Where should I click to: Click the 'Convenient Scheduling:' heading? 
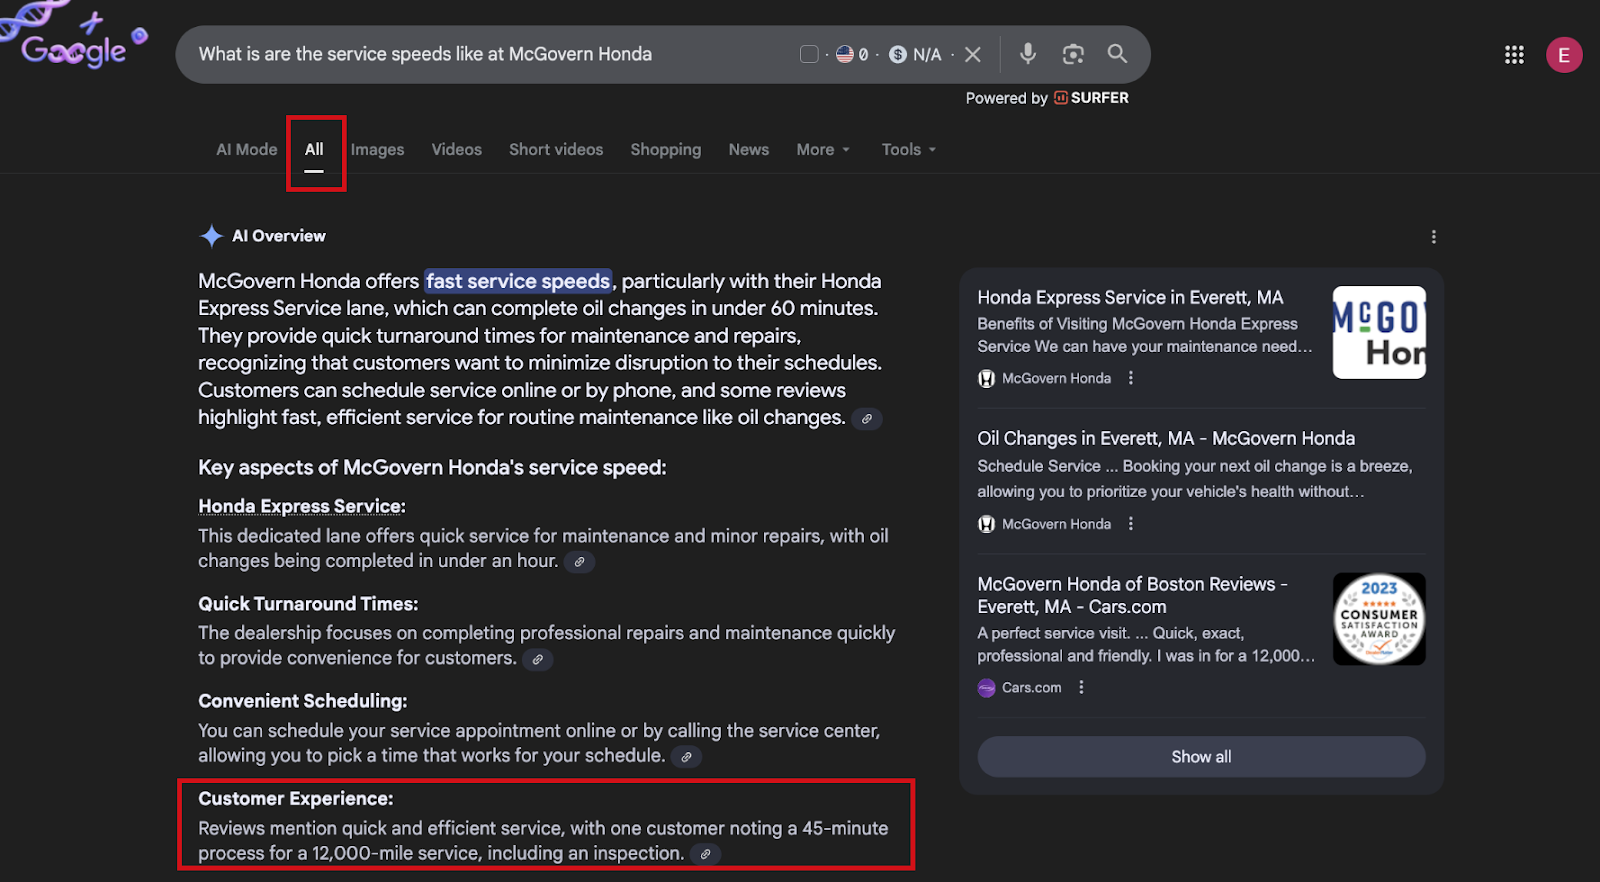[303, 701]
